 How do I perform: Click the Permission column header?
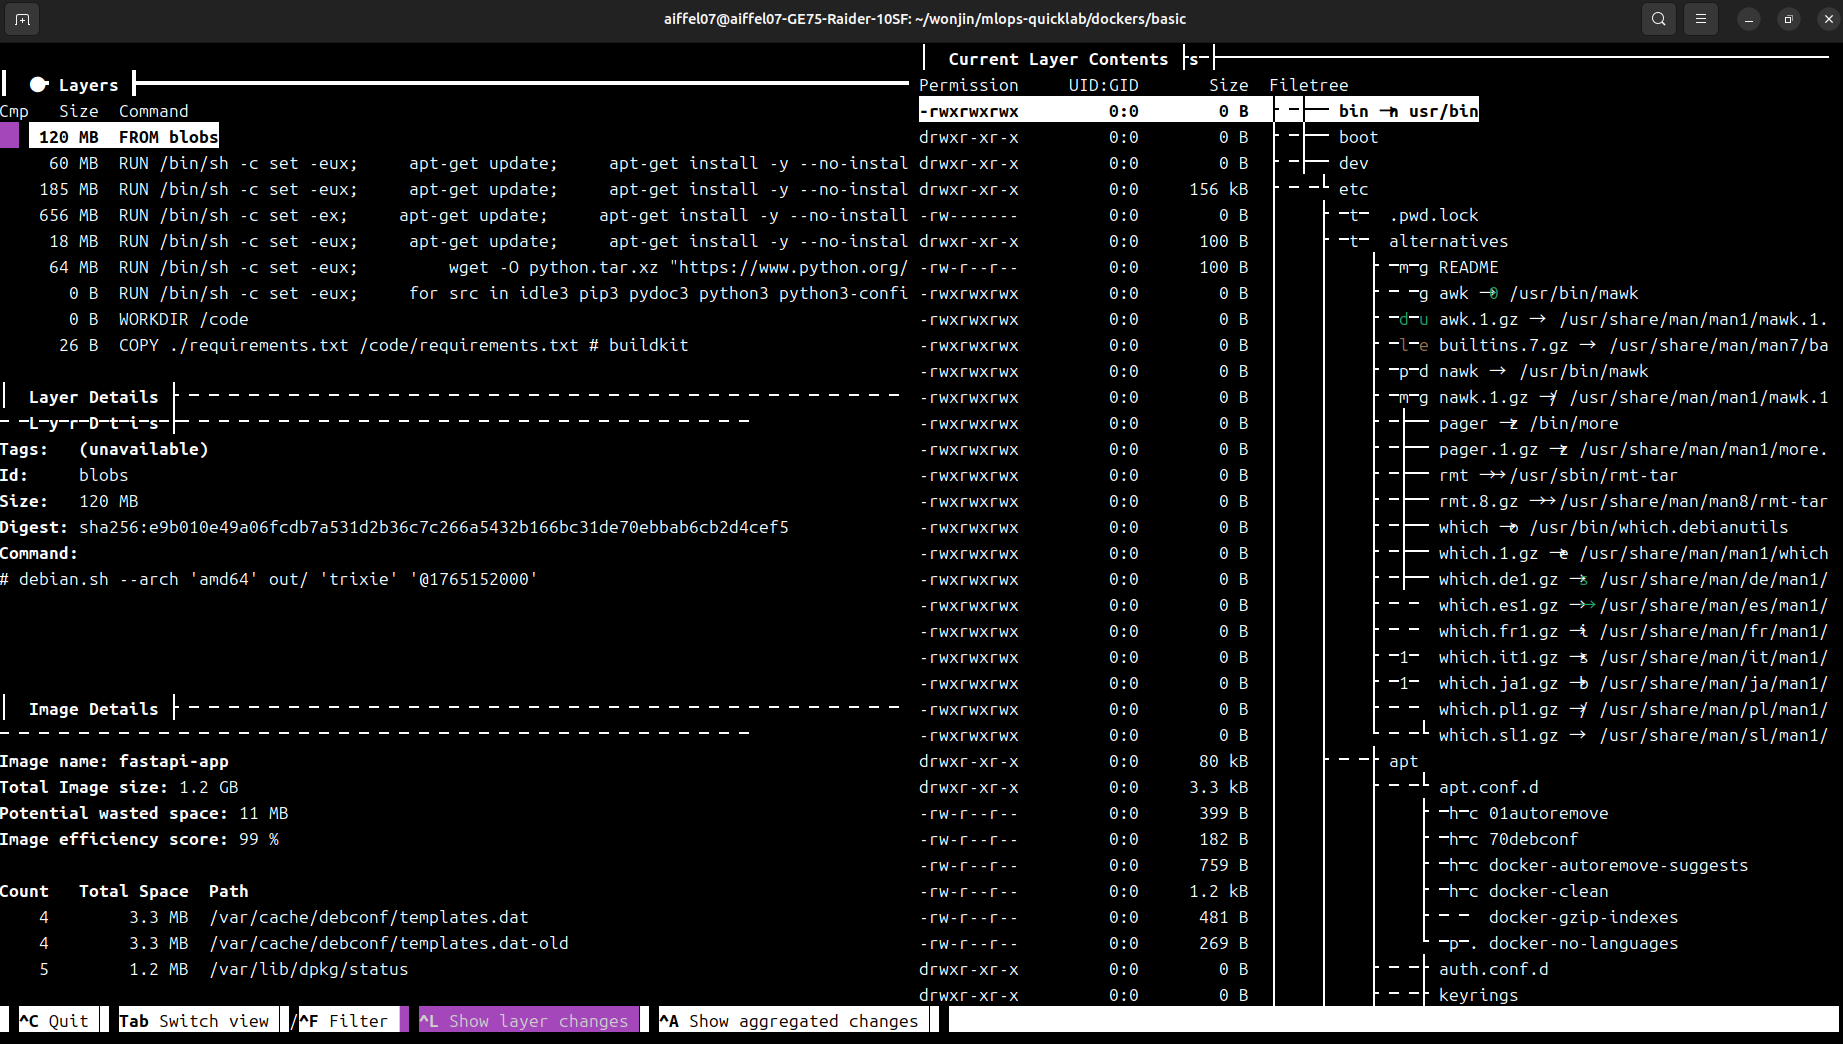click(968, 85)
